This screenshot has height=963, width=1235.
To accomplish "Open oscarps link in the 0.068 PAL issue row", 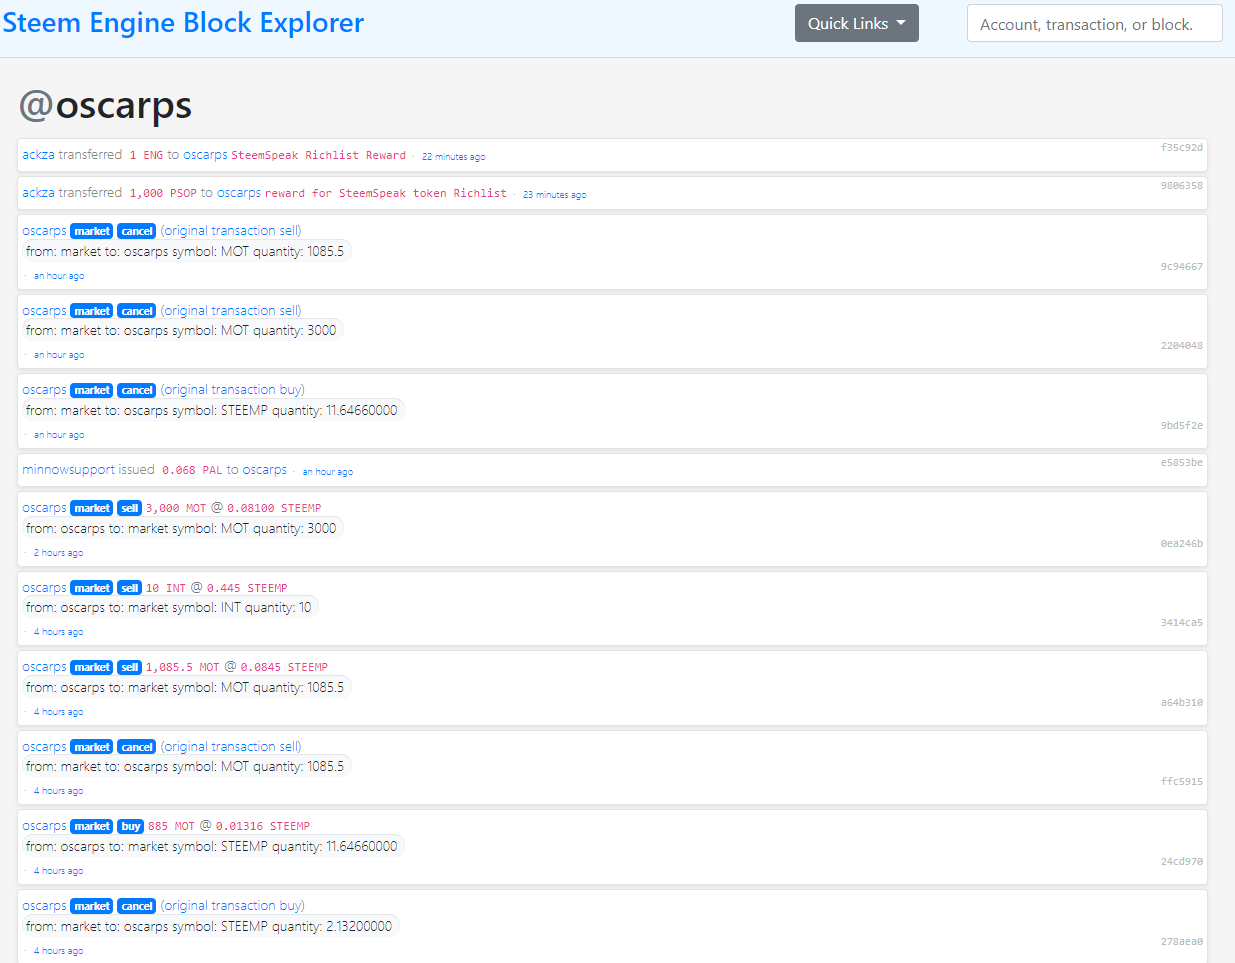I will [264, 470].
